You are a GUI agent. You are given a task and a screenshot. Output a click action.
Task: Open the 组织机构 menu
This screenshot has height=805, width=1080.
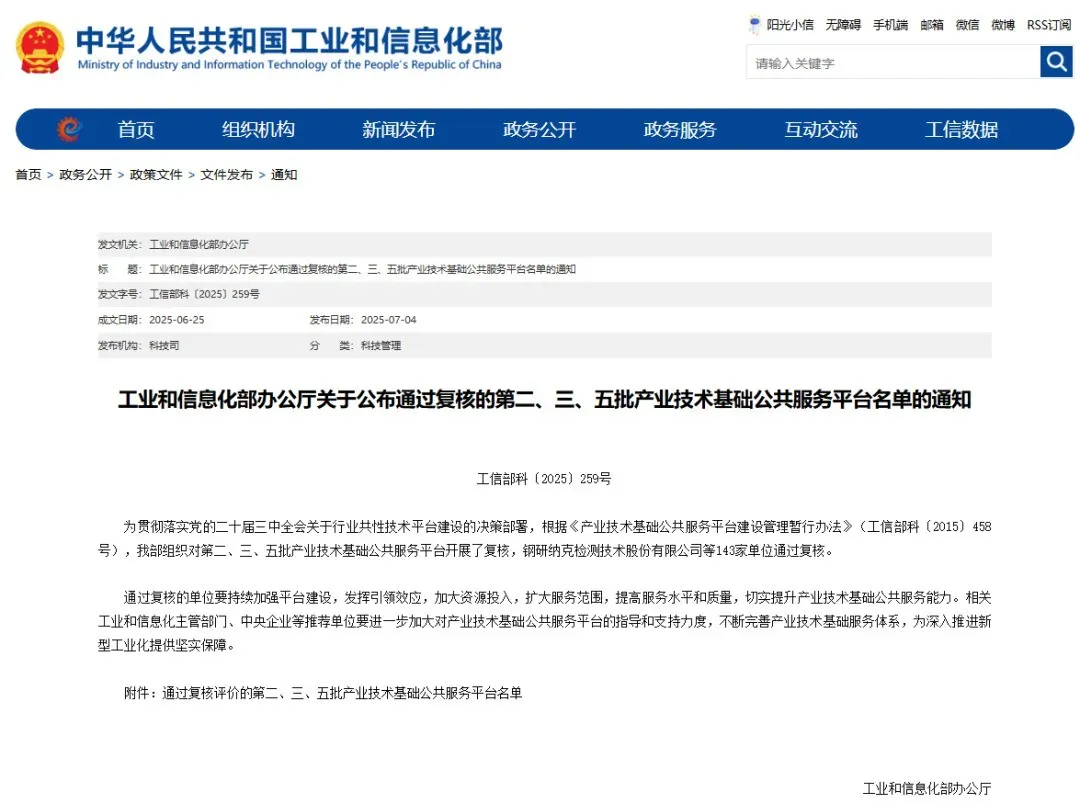258,130
